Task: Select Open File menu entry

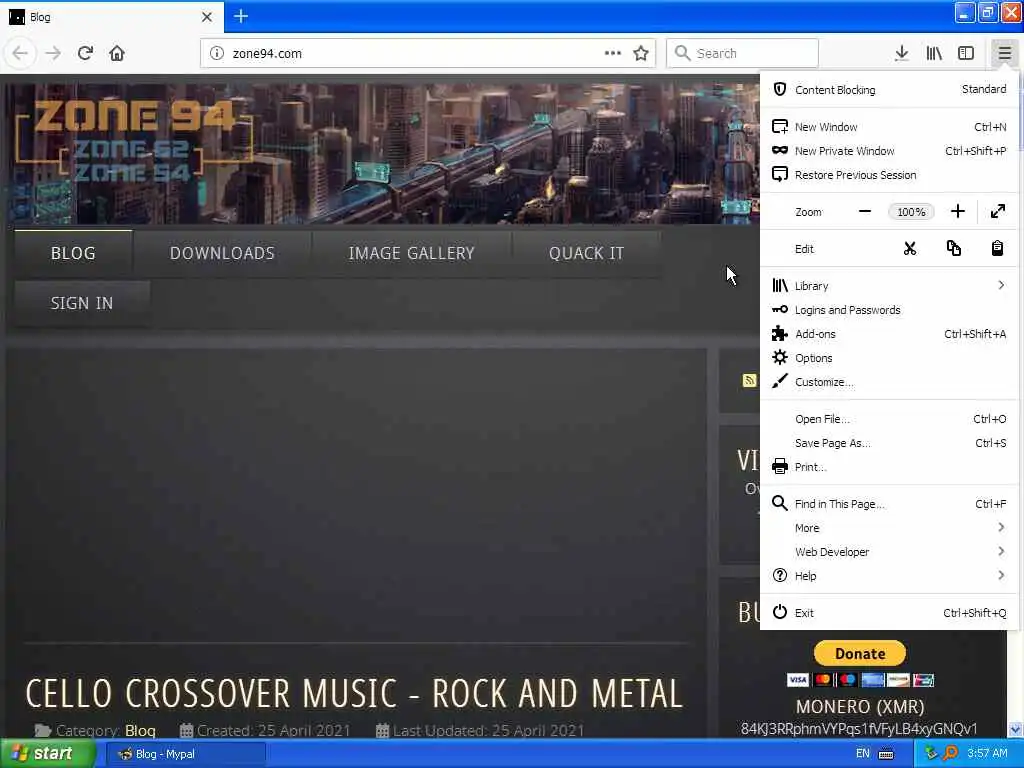Action: click(x=889, y=419)
